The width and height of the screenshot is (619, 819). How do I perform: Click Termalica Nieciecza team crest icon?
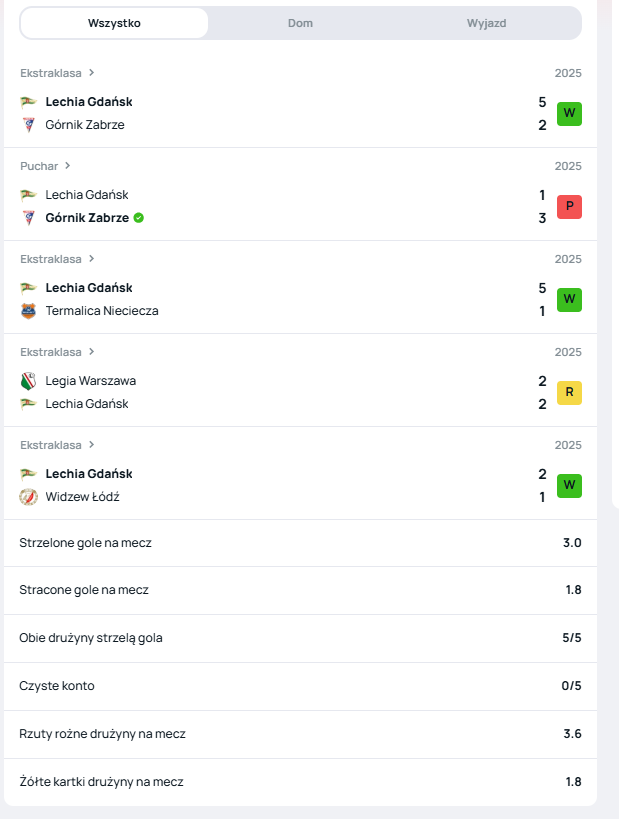28,311
